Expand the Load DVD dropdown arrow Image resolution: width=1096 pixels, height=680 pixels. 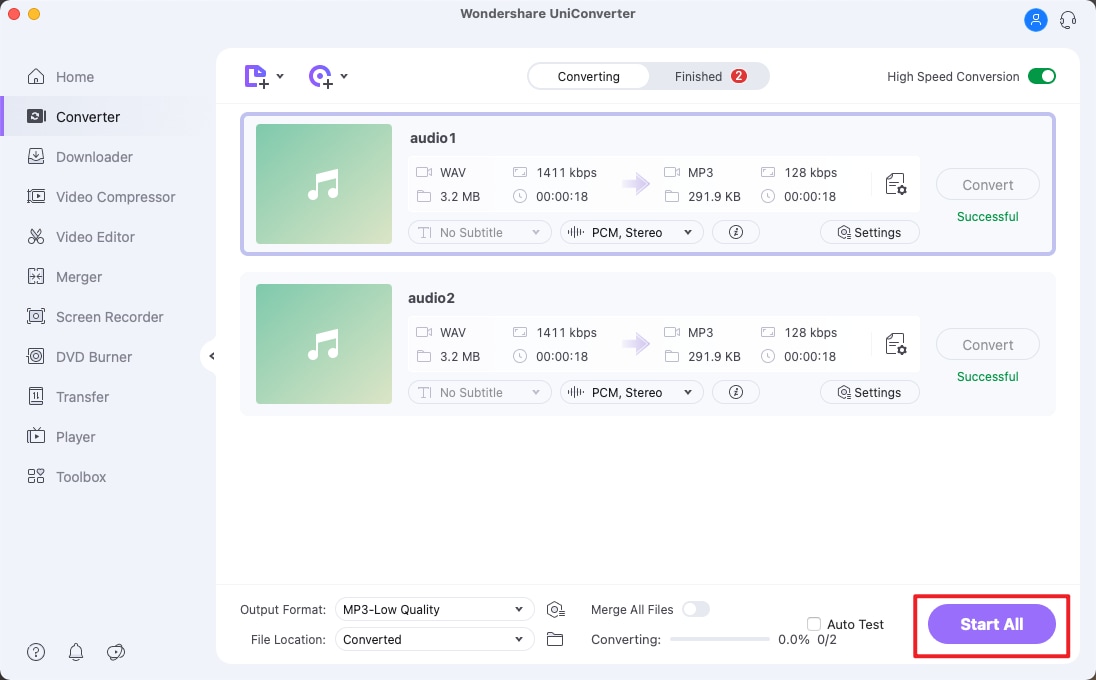[344, 76]
